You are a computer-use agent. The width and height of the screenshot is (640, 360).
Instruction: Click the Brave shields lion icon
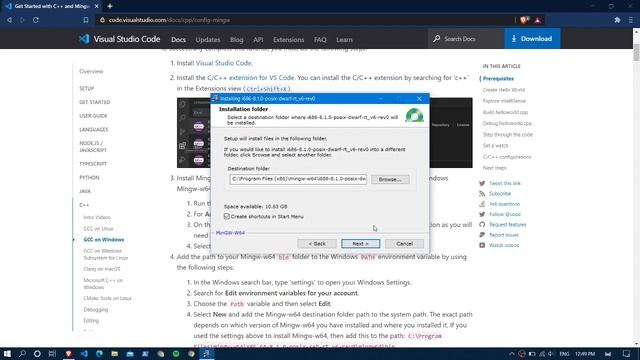(x=524, y=20)
